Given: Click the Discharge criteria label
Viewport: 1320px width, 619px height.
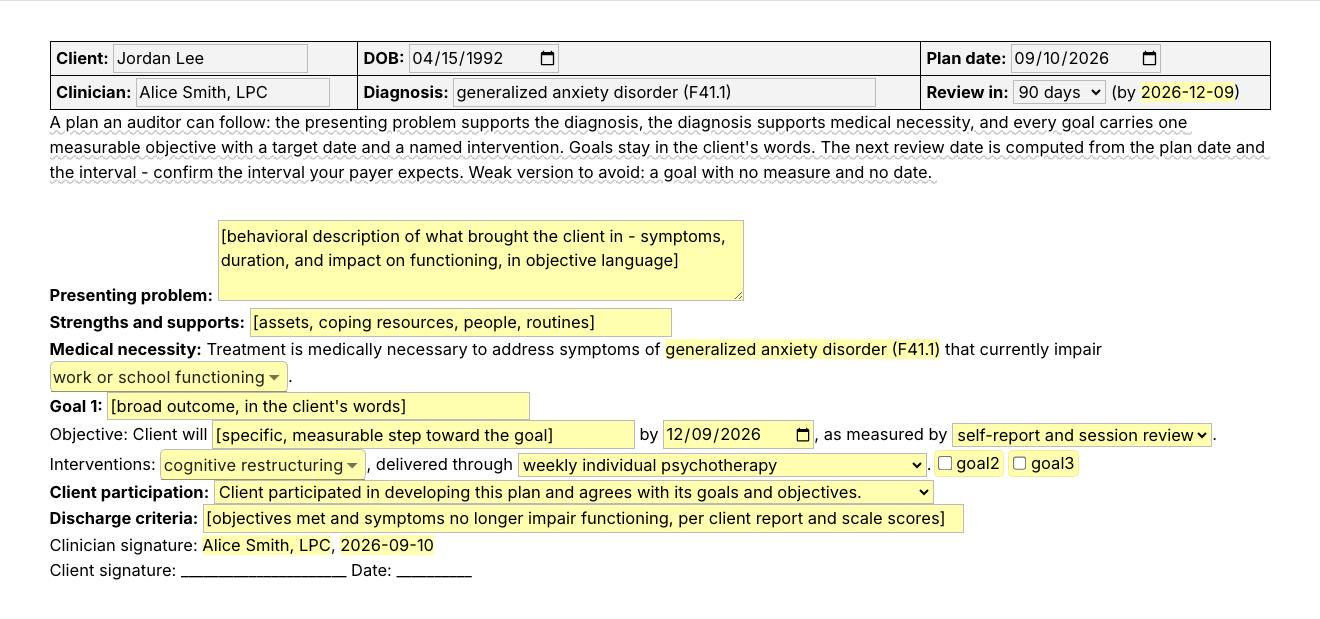Looking at the screenshot, I should pos(124,518).
